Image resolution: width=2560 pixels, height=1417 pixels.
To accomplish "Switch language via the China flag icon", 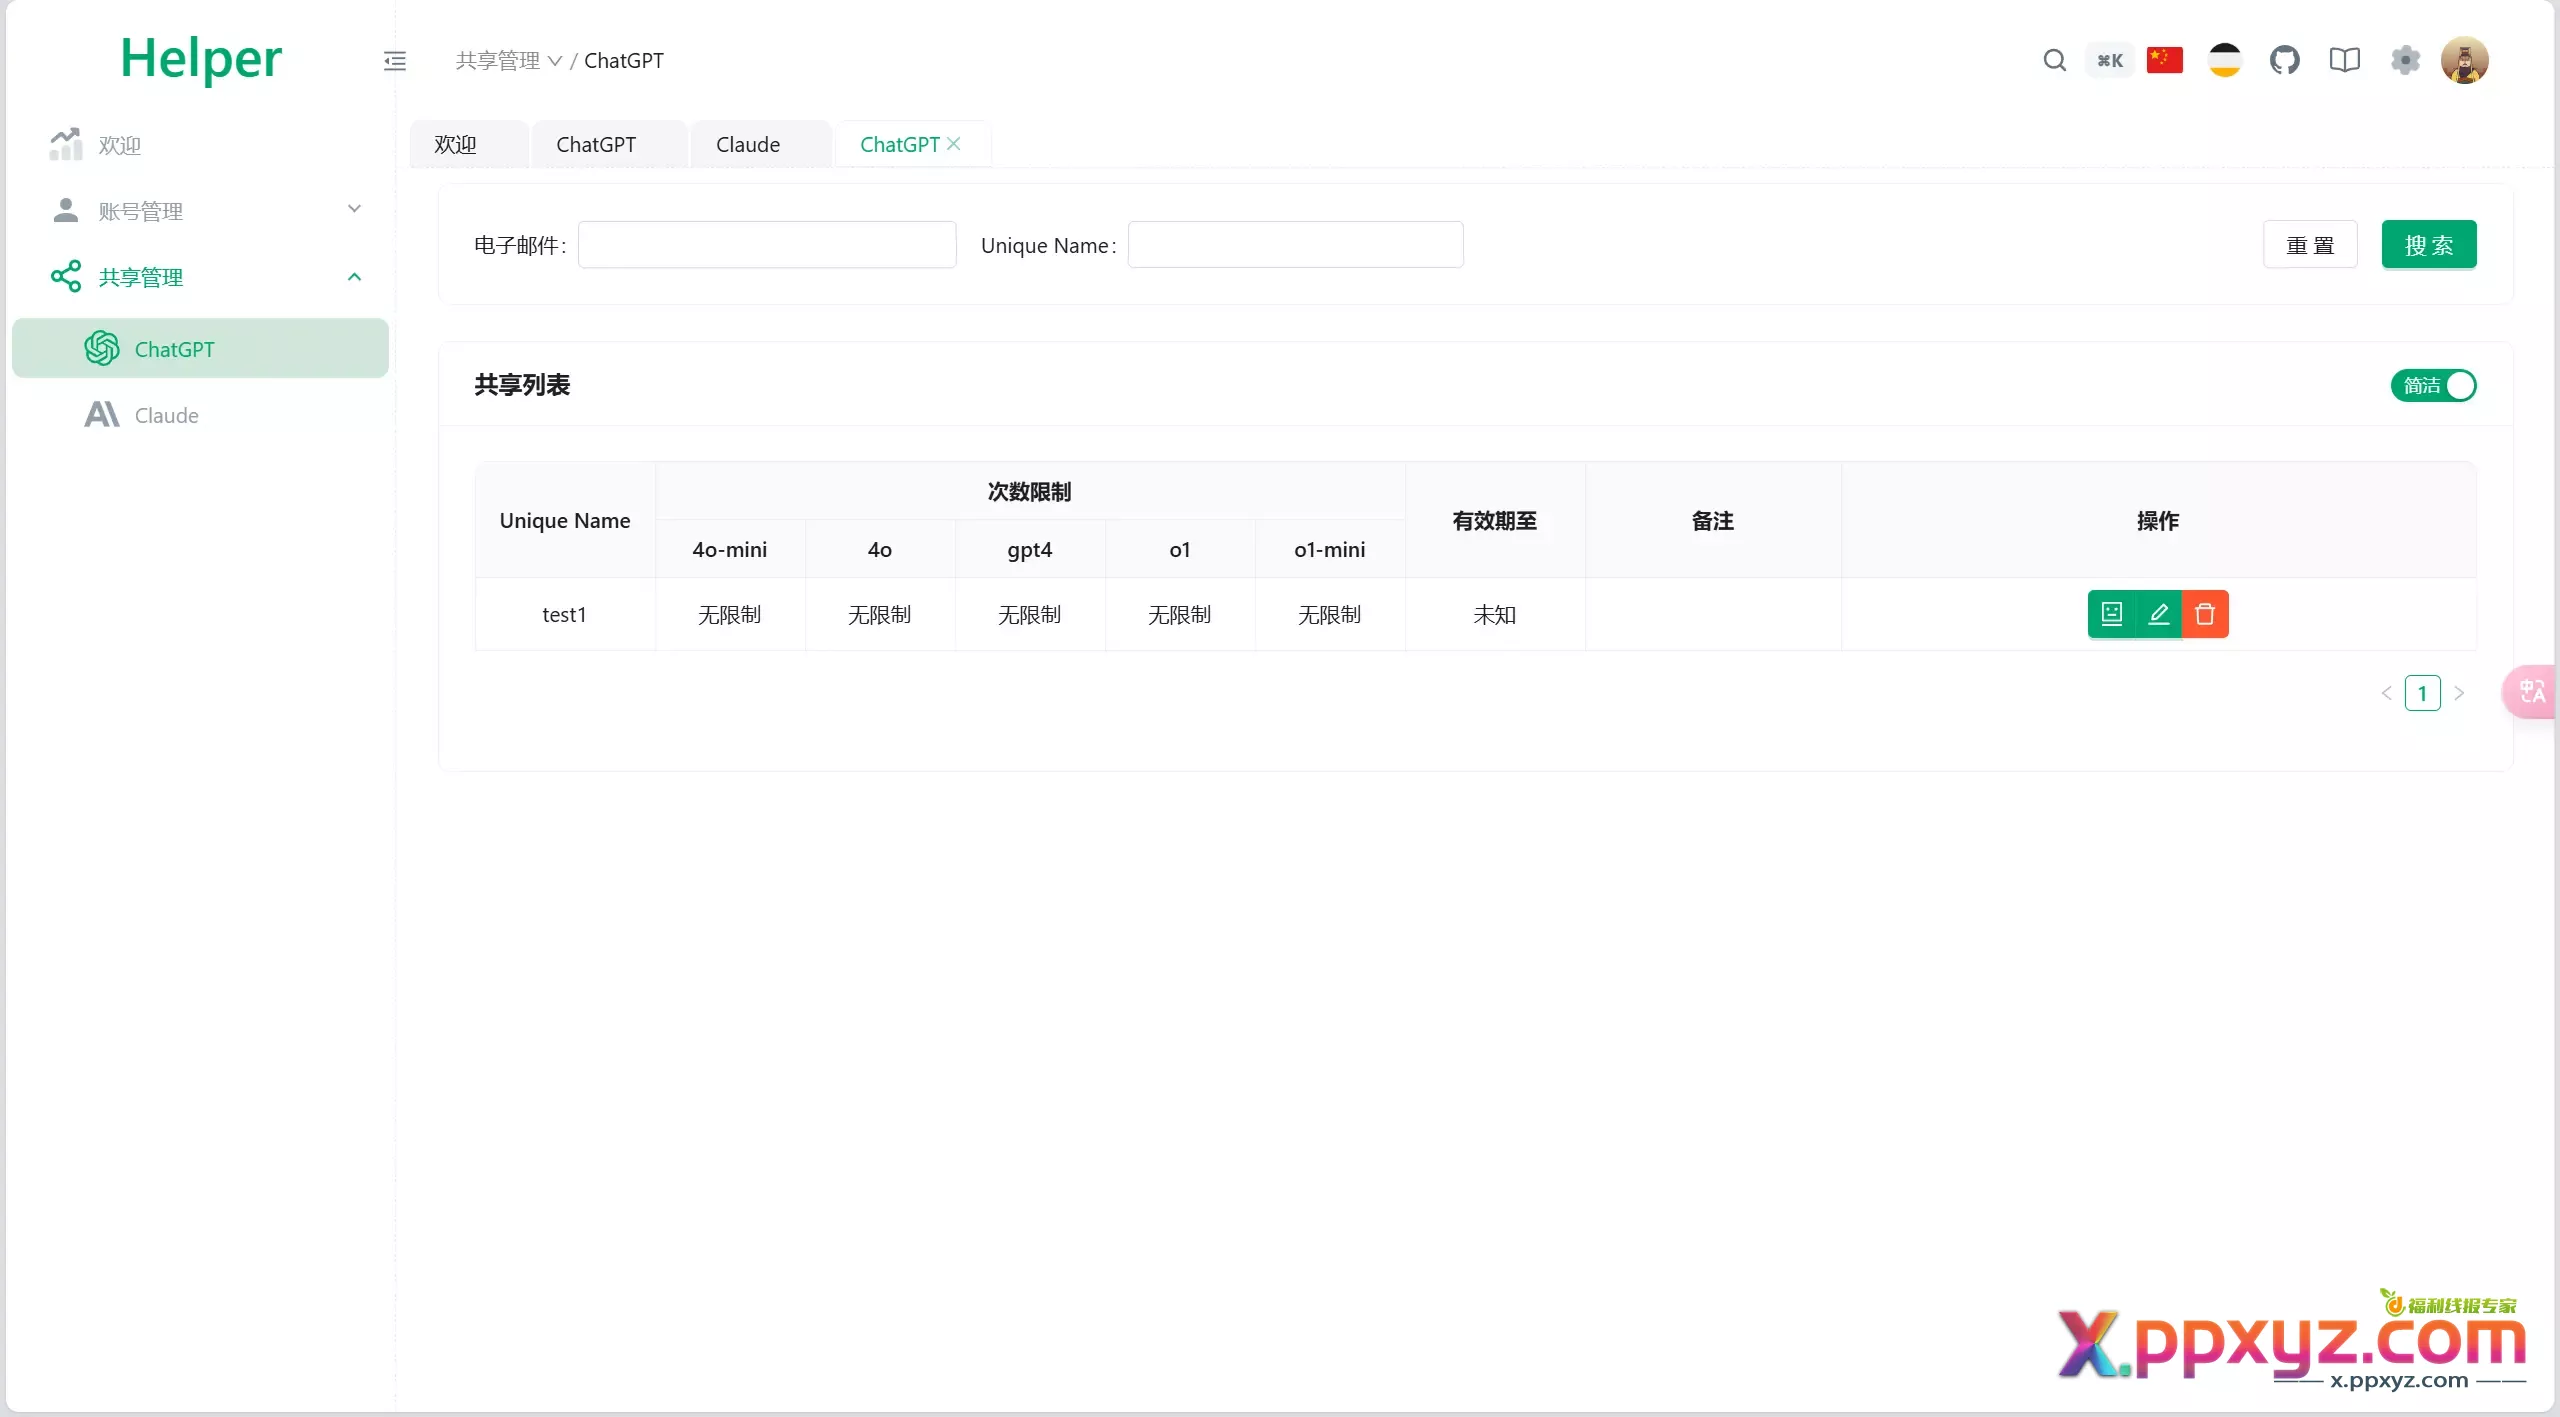I will [x=2165, y=60].
